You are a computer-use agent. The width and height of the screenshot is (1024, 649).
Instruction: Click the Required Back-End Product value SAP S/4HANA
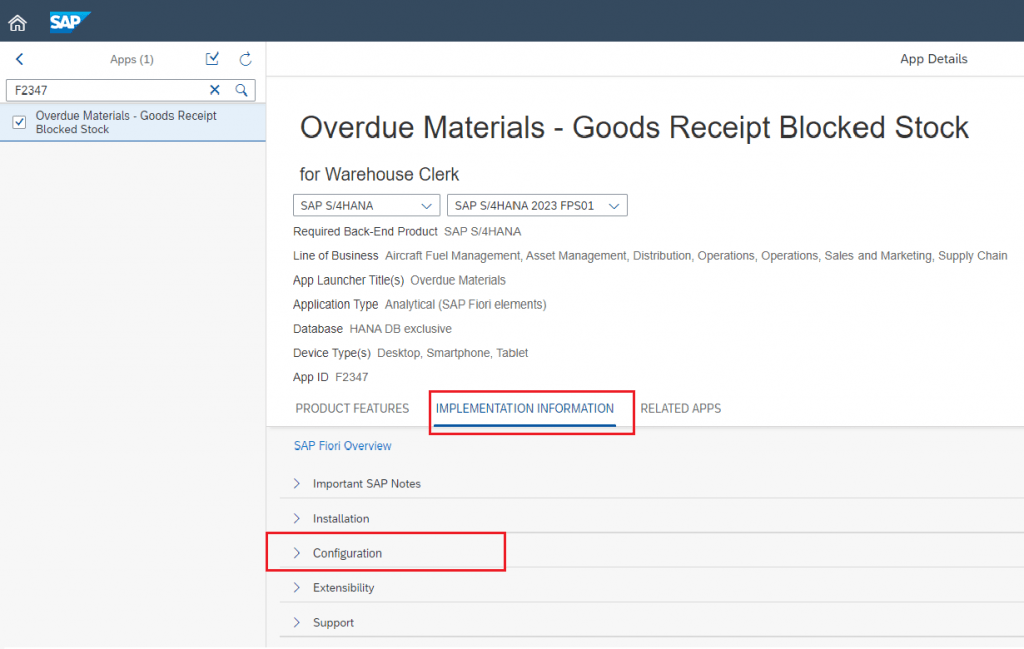(483, 232)
